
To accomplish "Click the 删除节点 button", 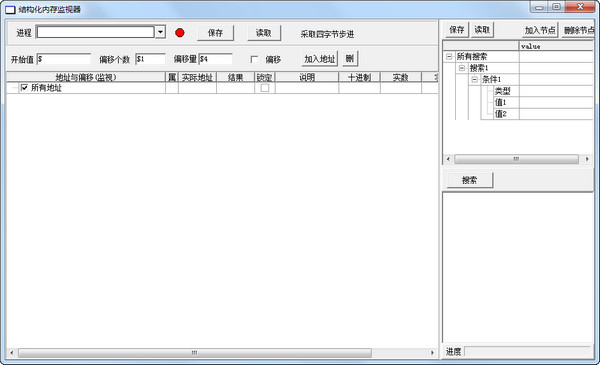I will pos(579,30).
